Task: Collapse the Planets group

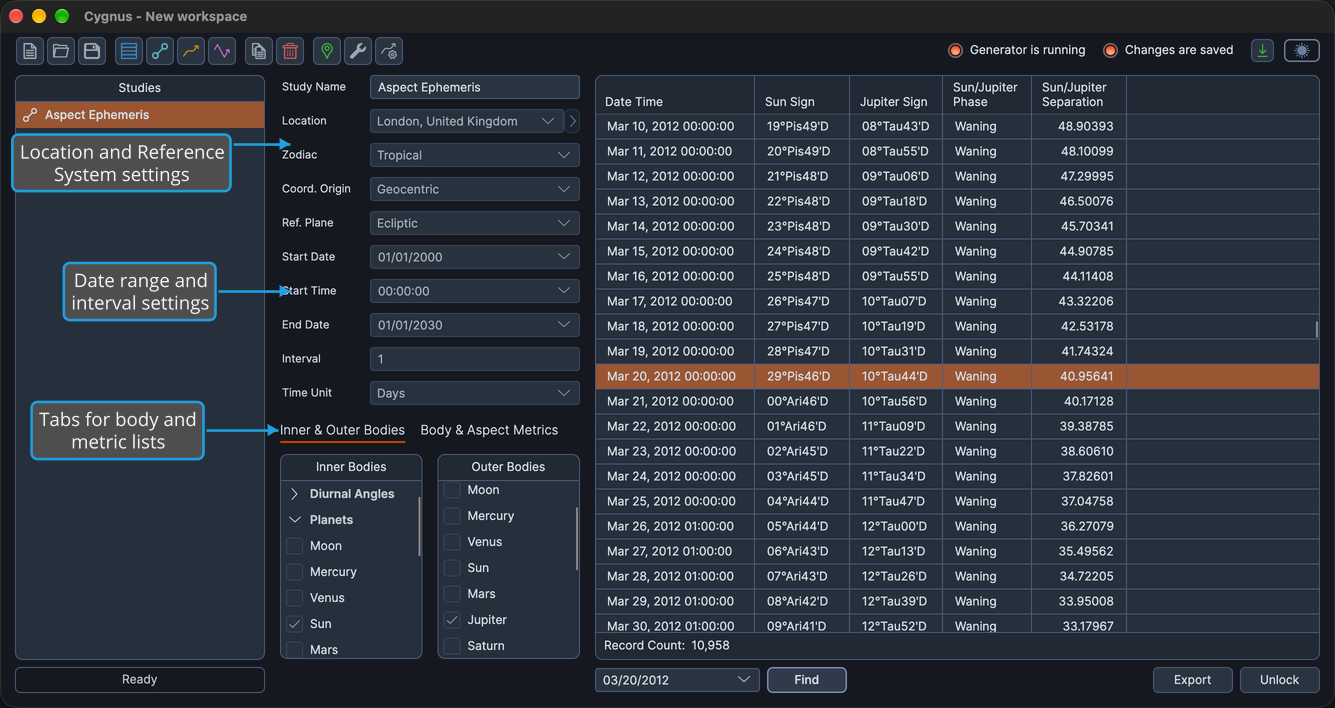Action: click(x=295, y=520)
